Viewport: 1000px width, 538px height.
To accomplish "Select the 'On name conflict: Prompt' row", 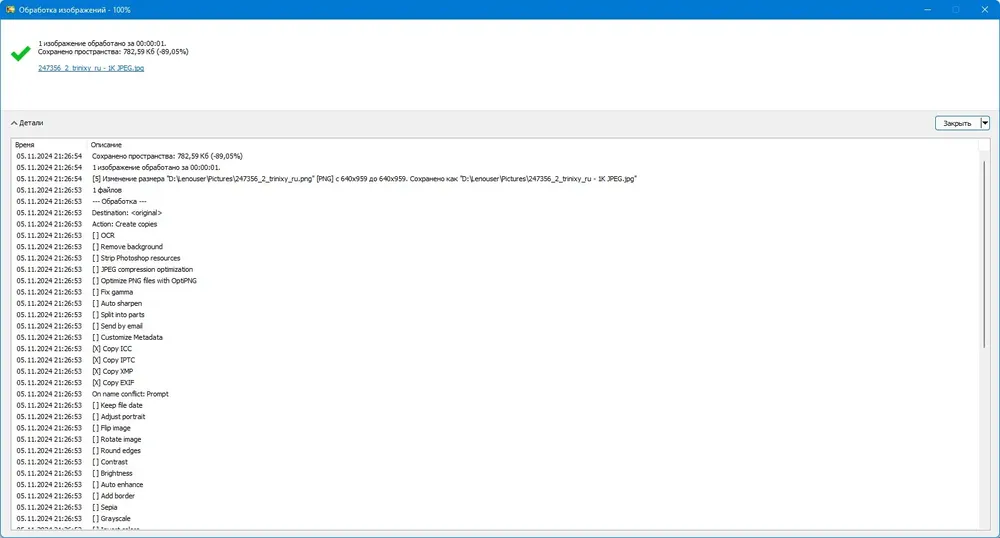I will 495,394.
